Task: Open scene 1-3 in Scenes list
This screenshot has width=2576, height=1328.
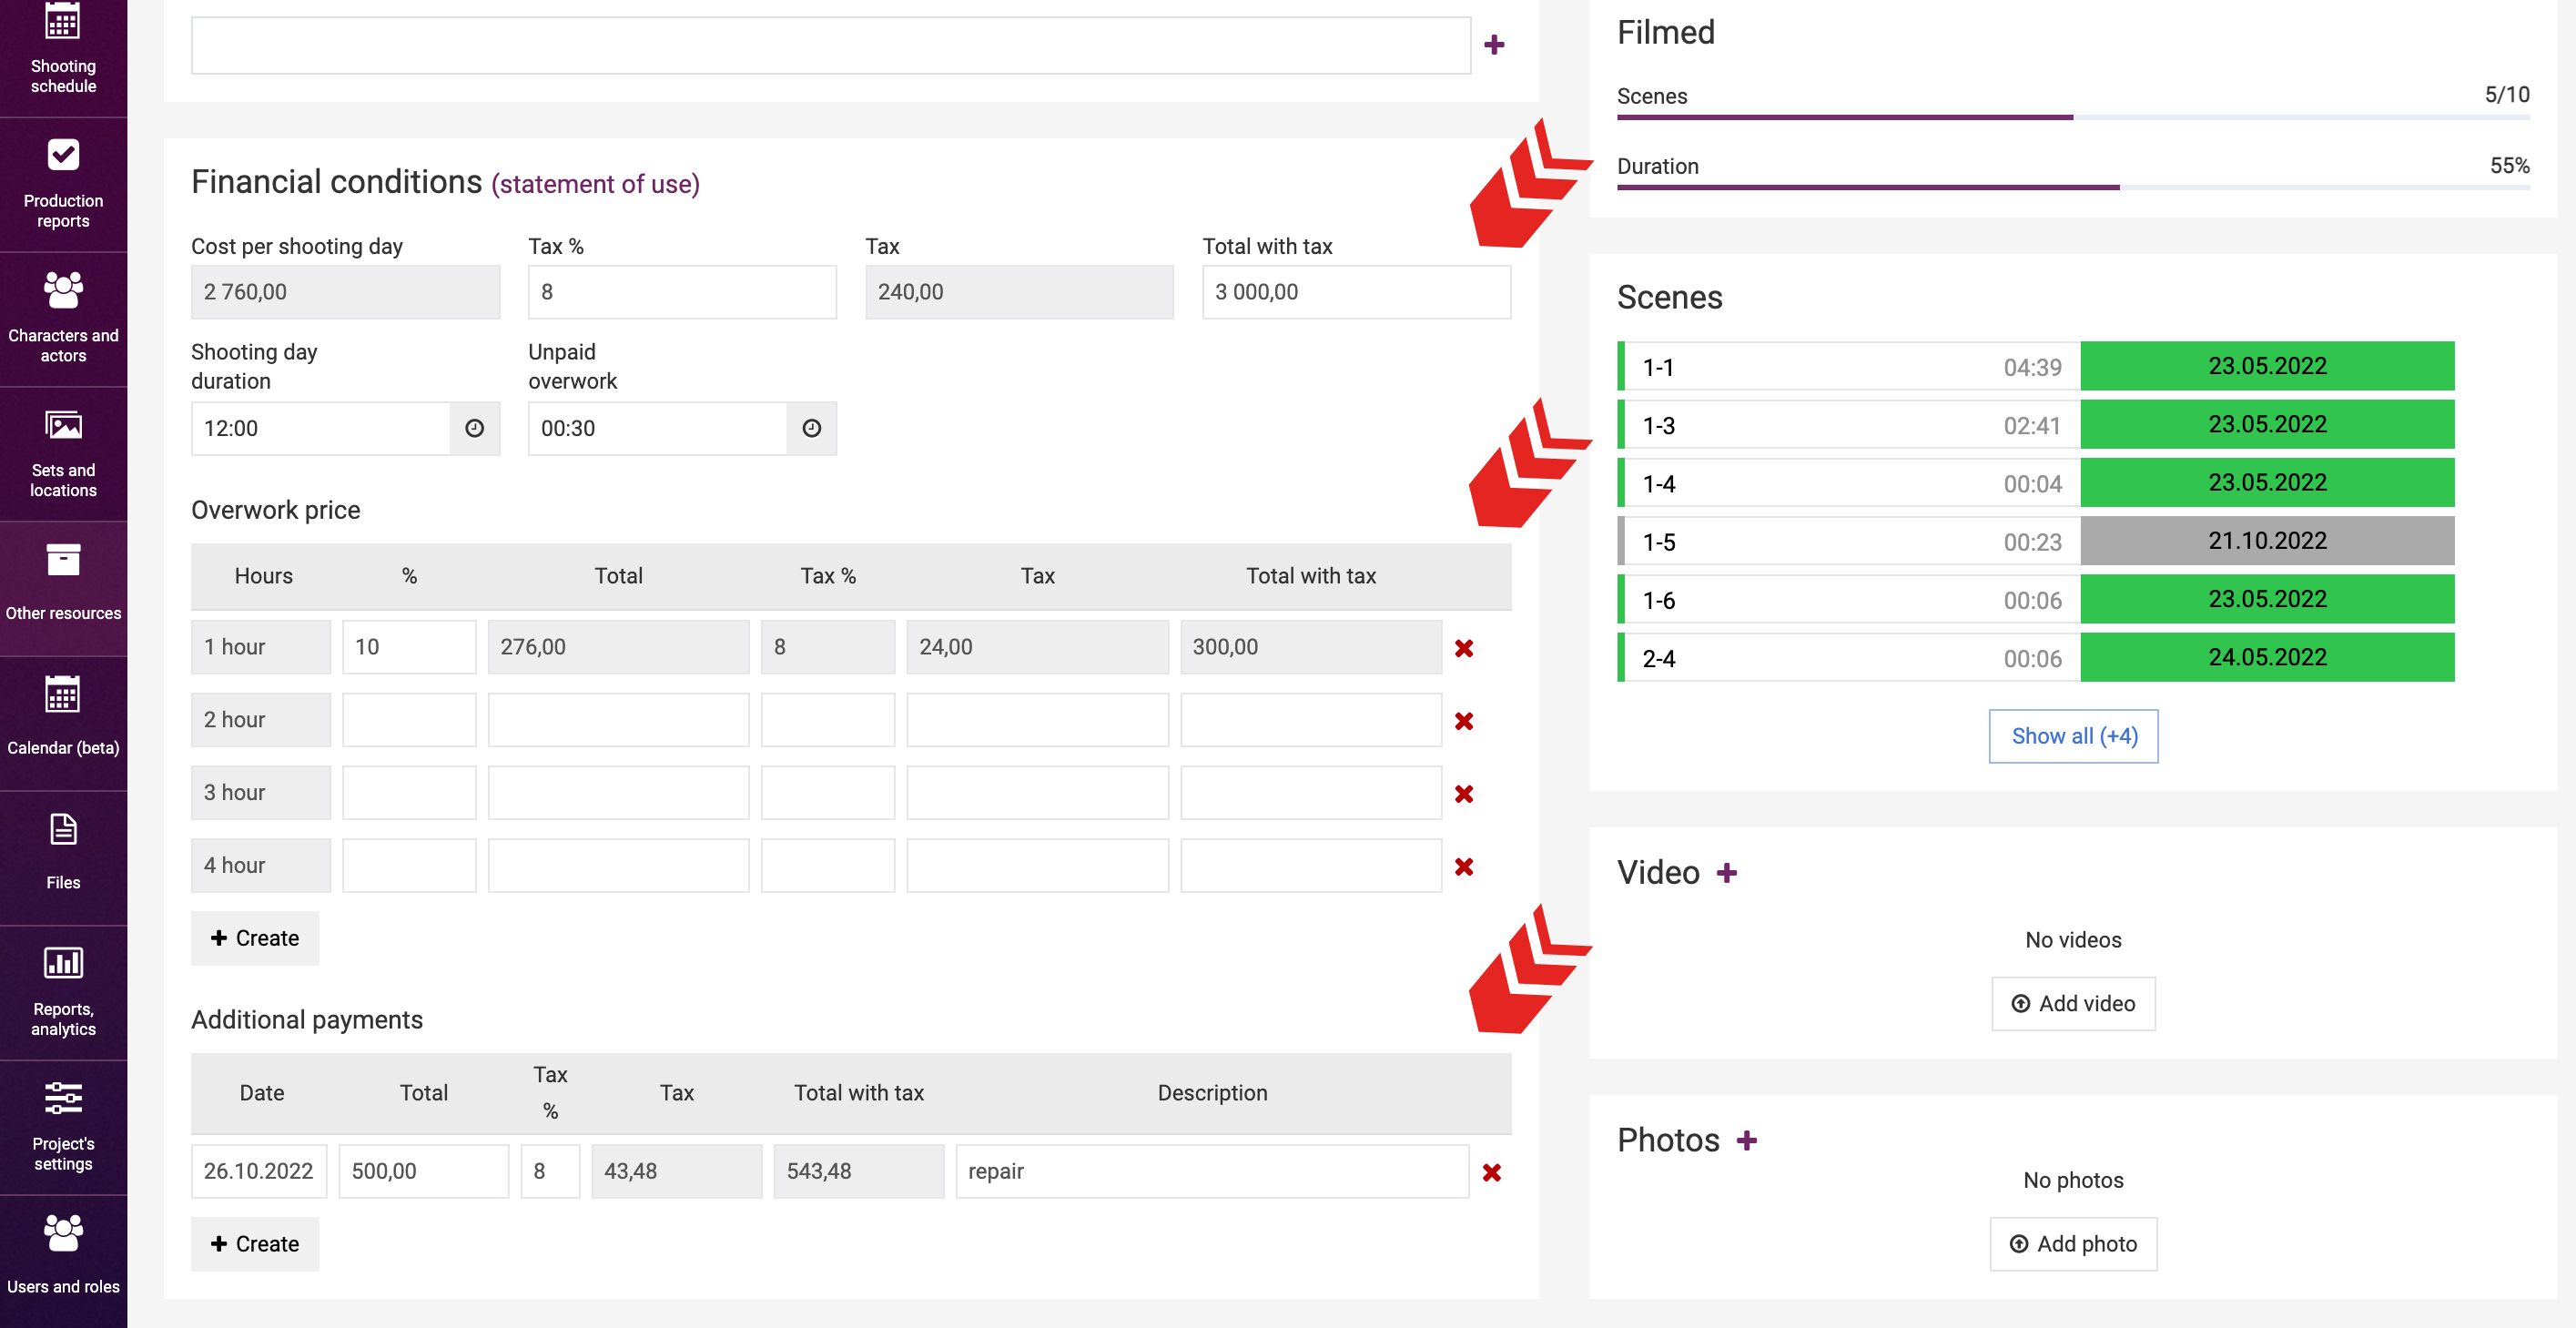Action: point(1850,425)
